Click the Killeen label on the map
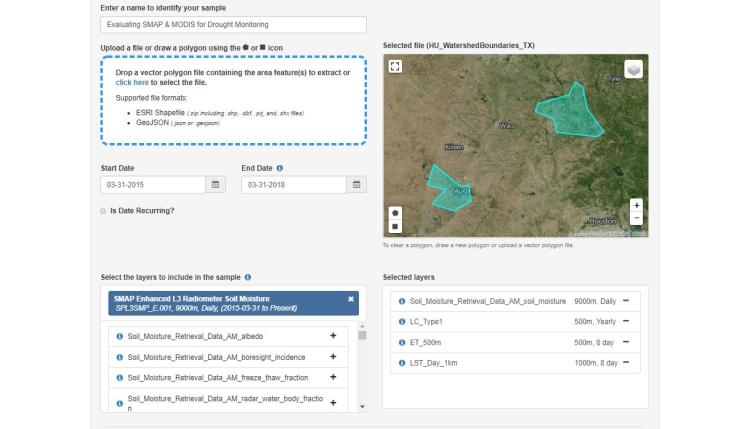This screenshot has width=750, height=429. pos(454,147)
